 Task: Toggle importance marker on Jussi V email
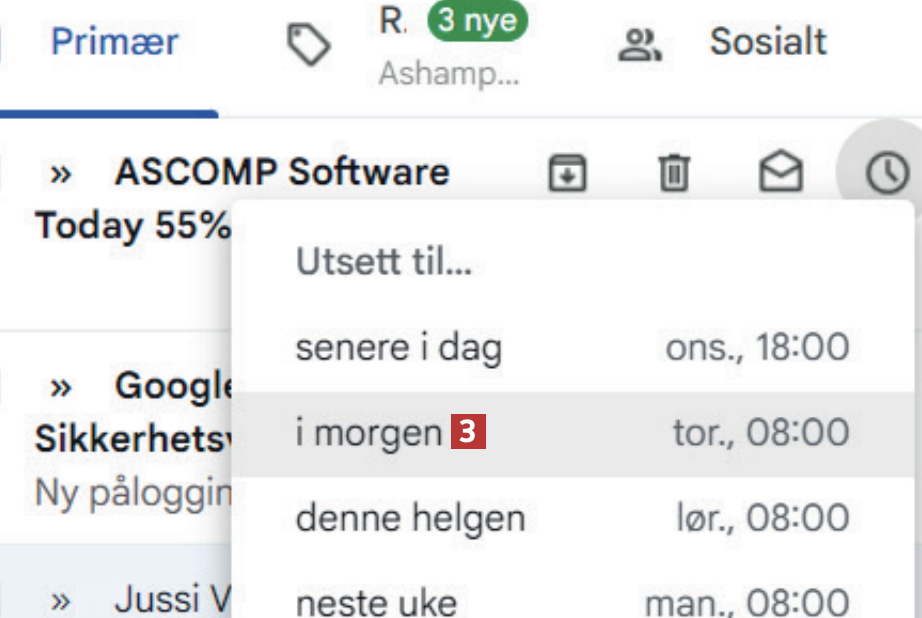pos(61,600)
